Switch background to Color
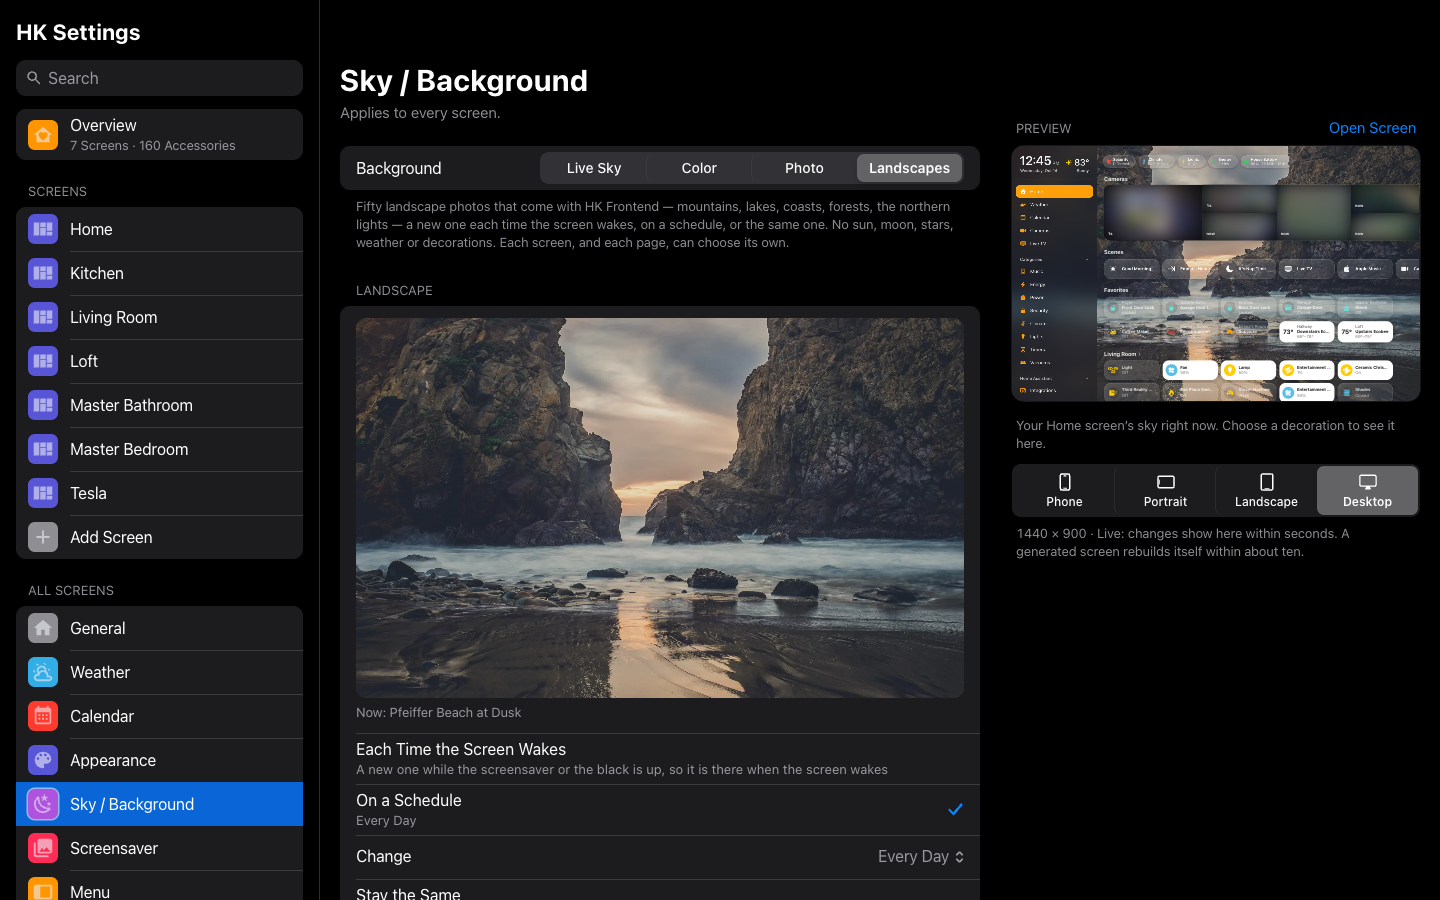Screen dimensions: 1440x900 click(x=699, y=168)
